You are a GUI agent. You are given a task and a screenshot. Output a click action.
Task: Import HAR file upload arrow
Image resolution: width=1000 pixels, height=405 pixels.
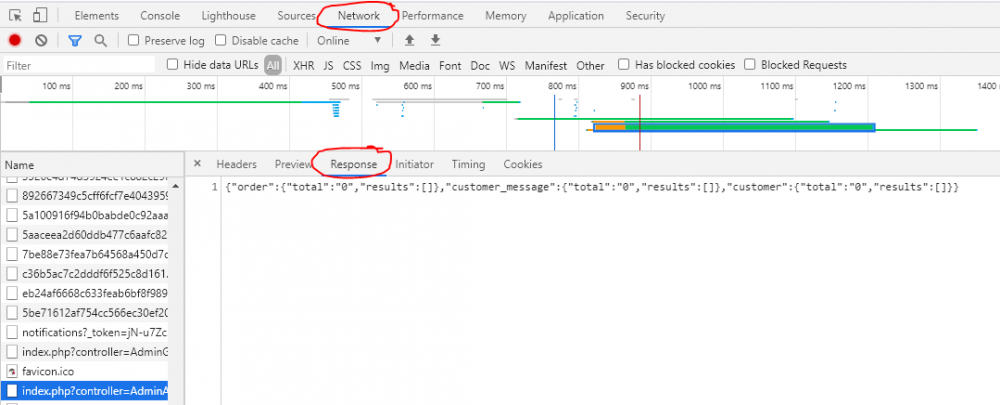coord(410,40)
